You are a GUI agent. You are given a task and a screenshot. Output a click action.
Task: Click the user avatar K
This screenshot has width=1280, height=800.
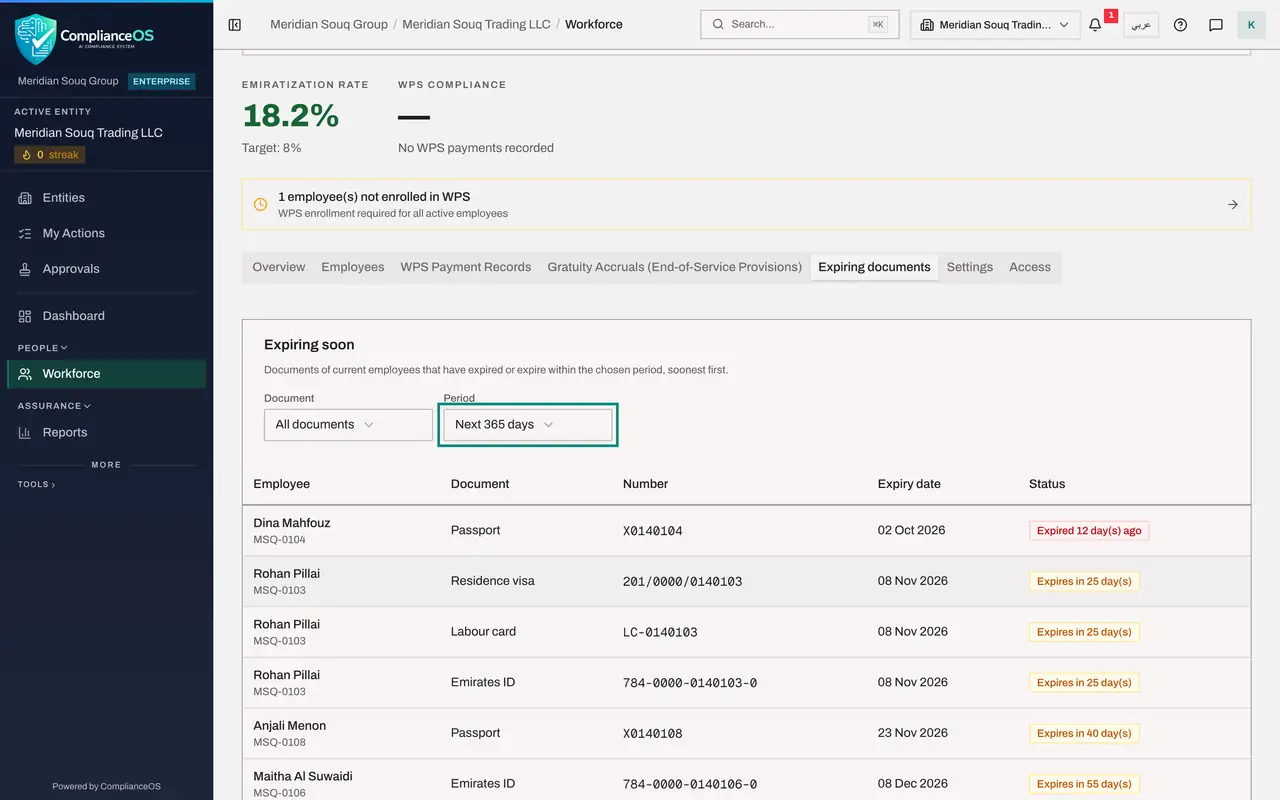1251,25
